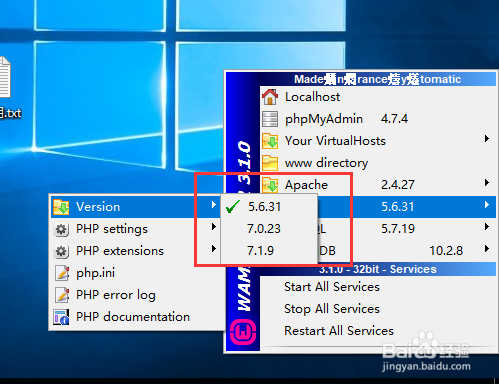Expand the PHP settings submenu arrow

click(214, 227)
